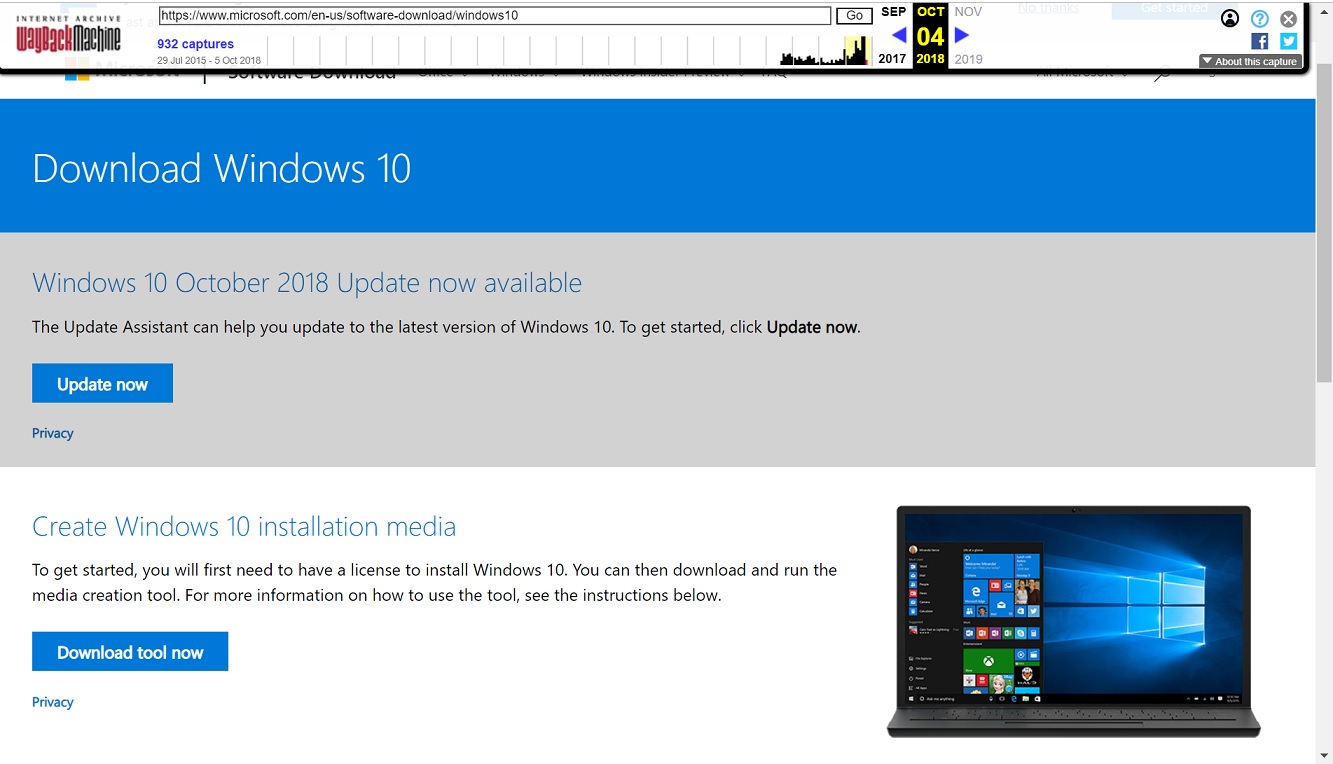Close the Wayback Machine toolbar

coord(1289,18)
